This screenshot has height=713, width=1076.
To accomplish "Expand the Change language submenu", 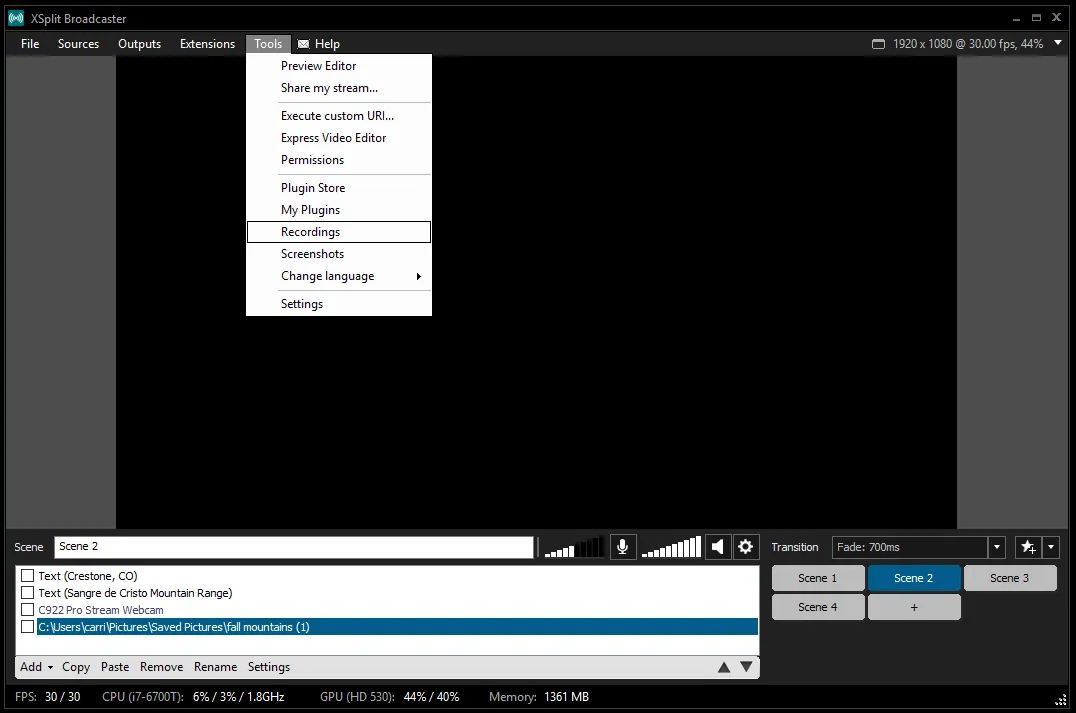I will click(x=339, y=276).
